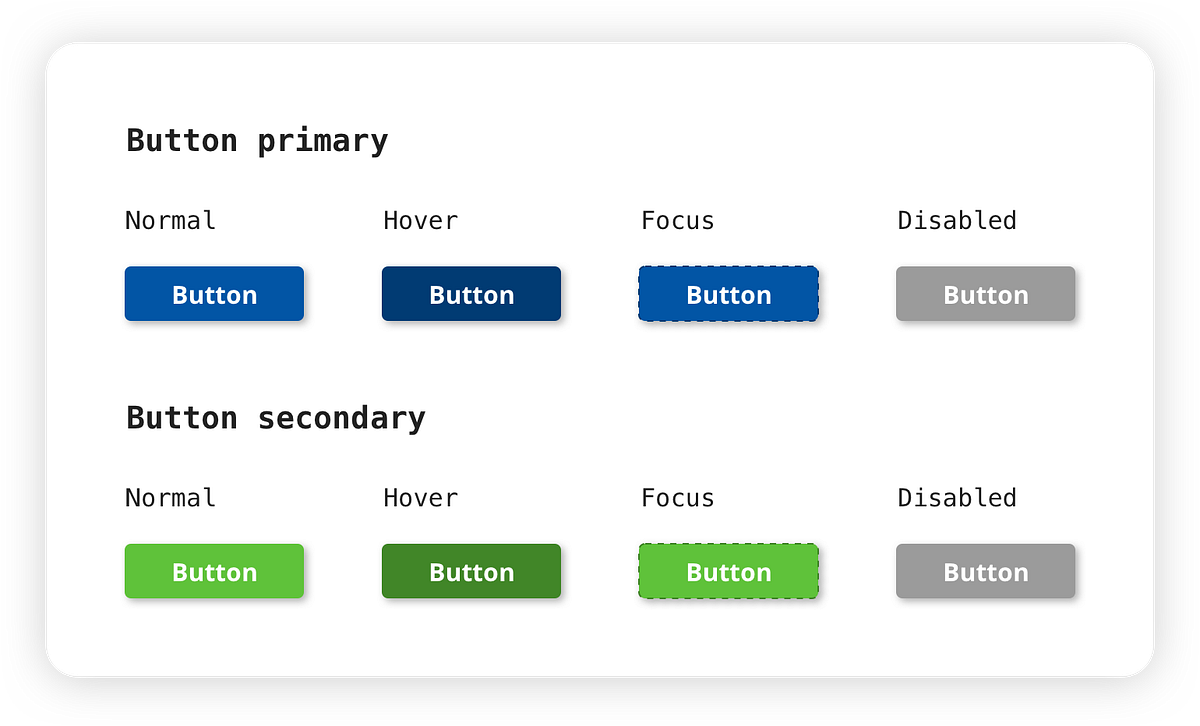Click the Disabled label in the secondary row
Image resolution: width=1200 pixels, height=726 pixels.
pos(956,497)
